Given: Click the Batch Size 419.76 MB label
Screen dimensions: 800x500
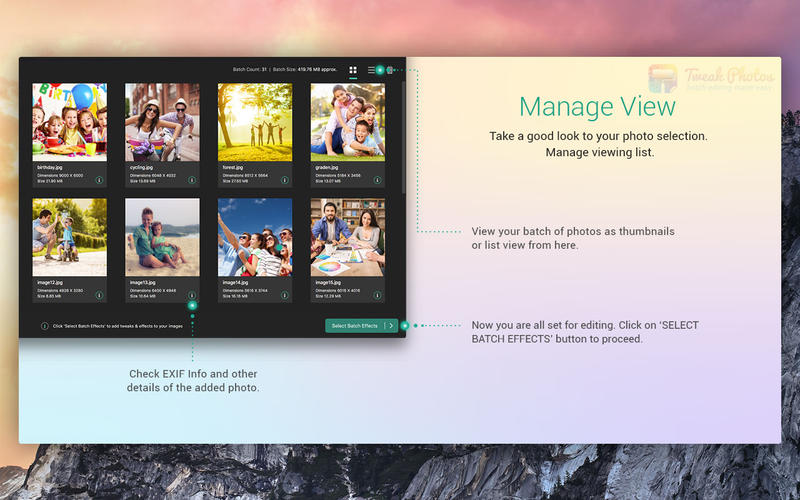Looking at the screenshot, I should point(305,69).
